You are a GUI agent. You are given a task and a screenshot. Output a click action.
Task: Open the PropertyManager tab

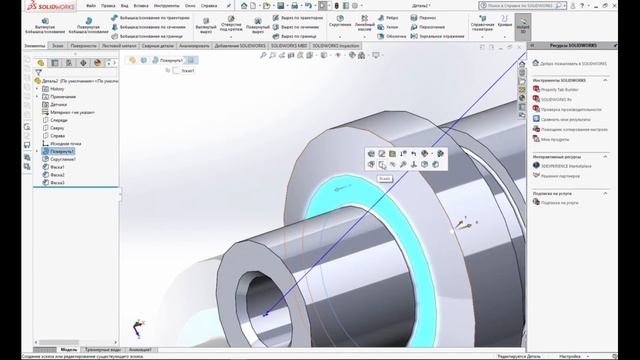[55, 62]
